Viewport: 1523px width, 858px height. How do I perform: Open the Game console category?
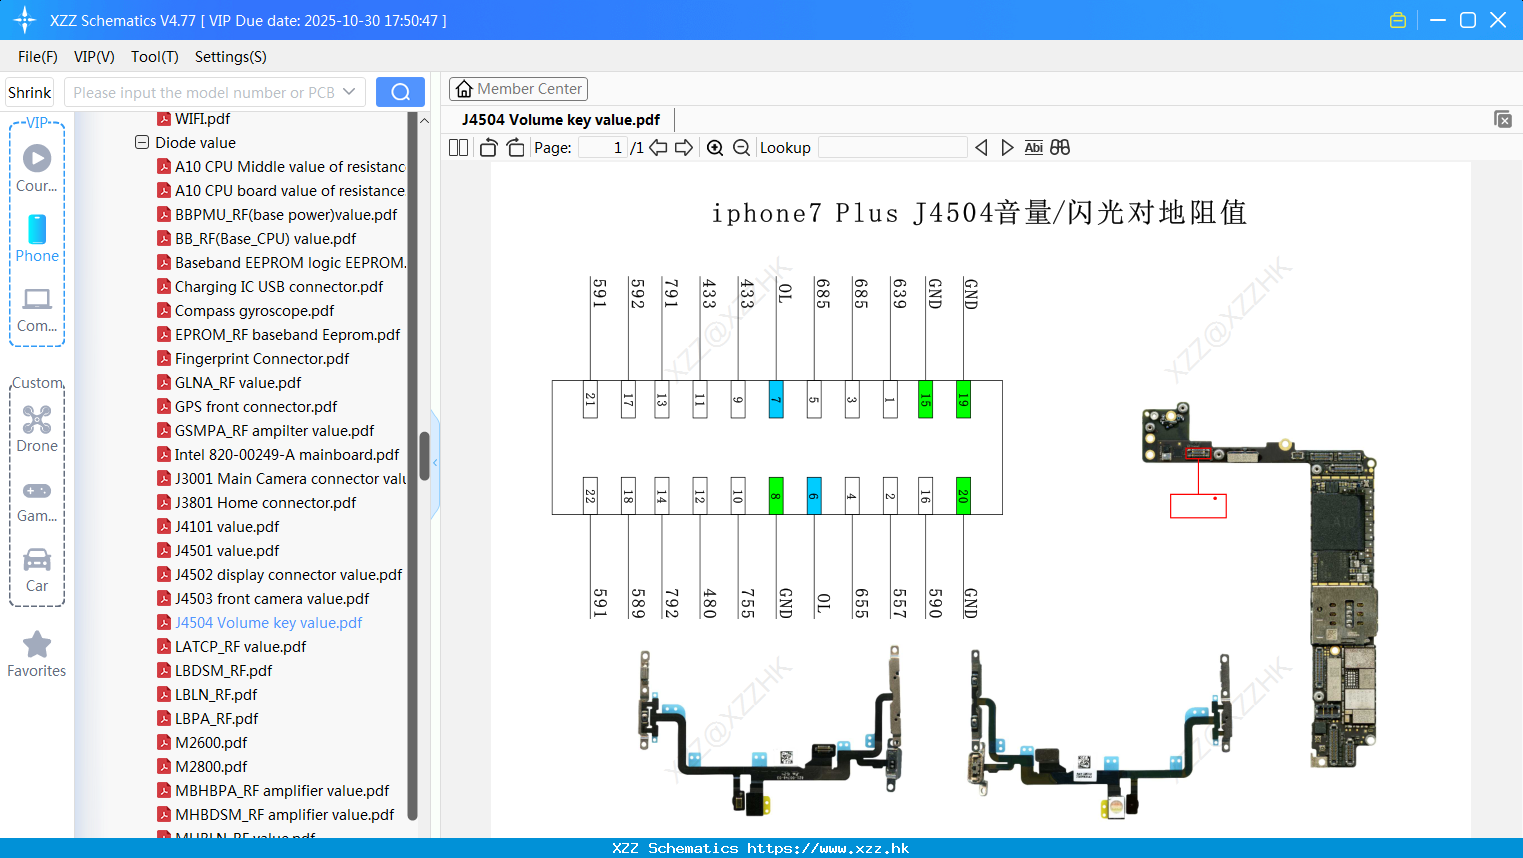[37, 500]
